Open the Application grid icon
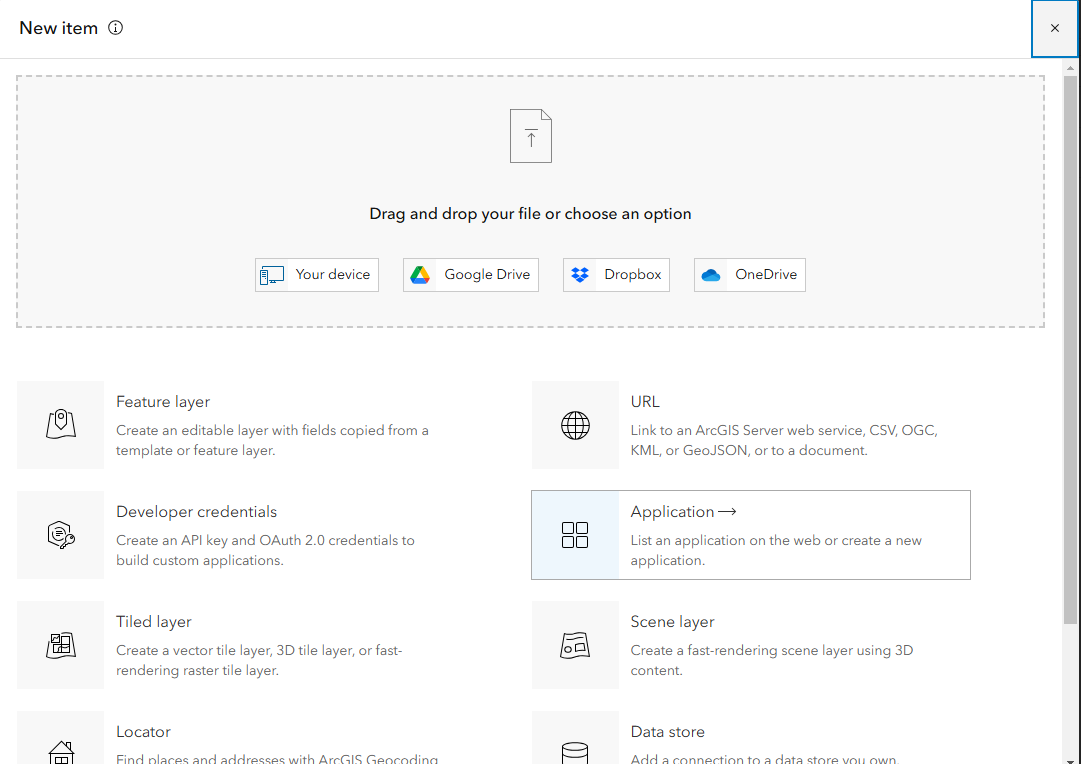This screenshot has width=1081, height=764. tap(575, 535)
